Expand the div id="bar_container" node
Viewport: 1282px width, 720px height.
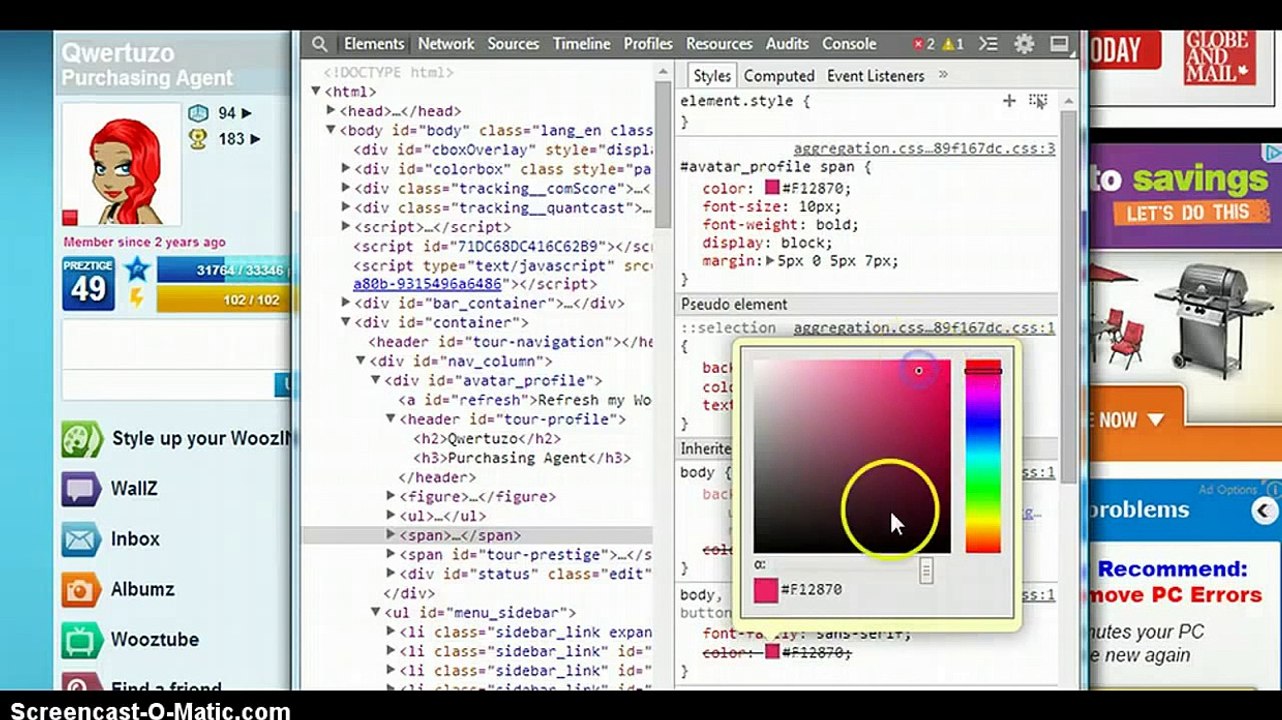click(x=346, y=303)
